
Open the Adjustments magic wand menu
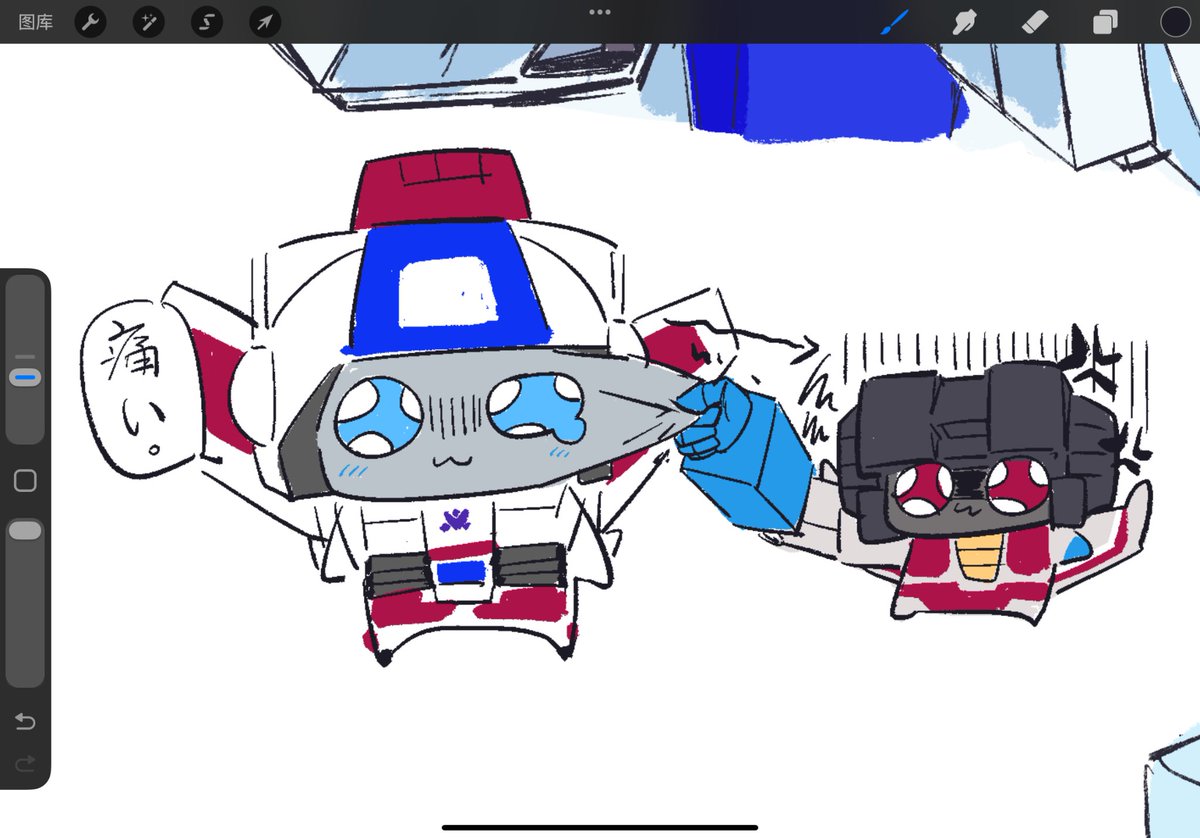click(149, 22)
